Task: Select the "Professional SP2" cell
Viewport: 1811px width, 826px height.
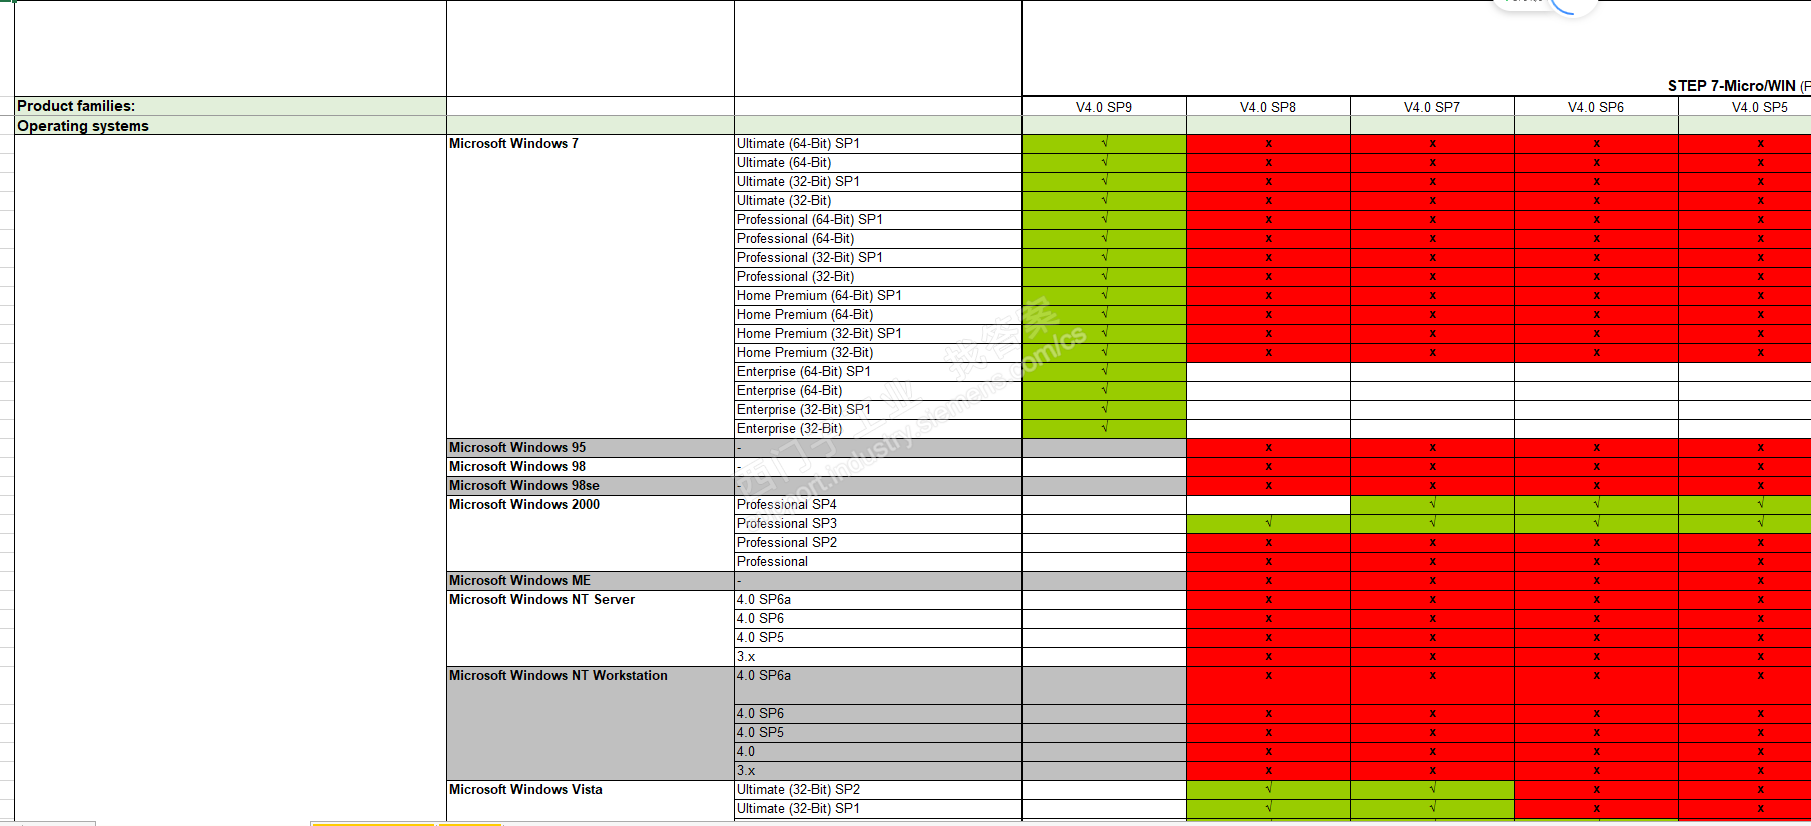Action: tap(878, 543)
